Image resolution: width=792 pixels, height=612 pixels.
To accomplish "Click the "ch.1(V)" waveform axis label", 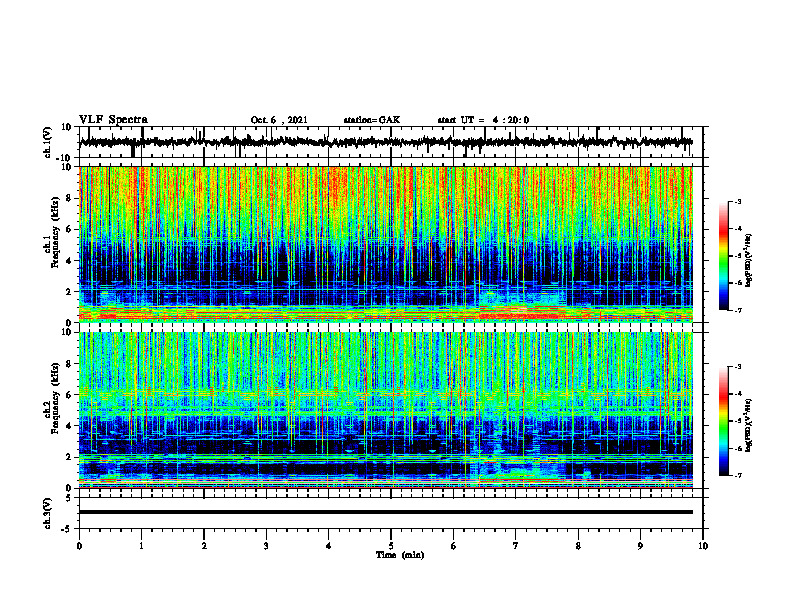I will (x=48, y=142).
